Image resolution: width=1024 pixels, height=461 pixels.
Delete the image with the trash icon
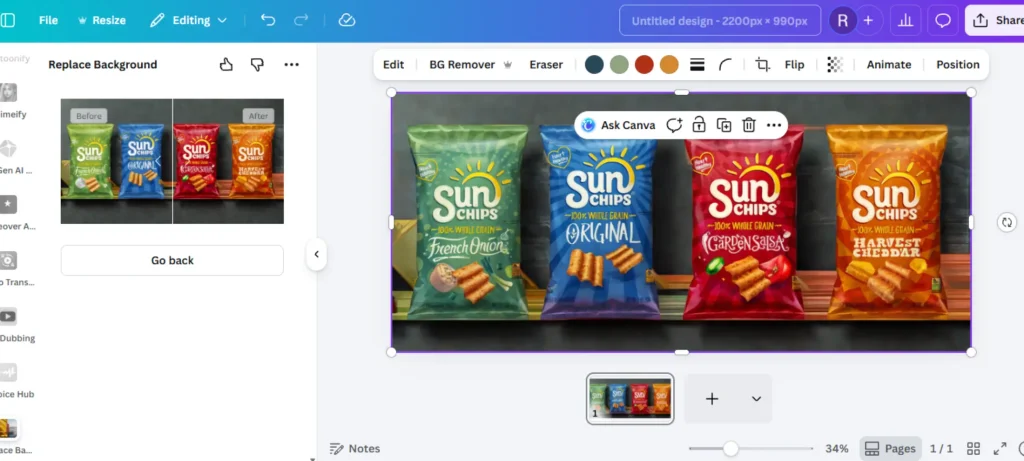pos(748,125)
